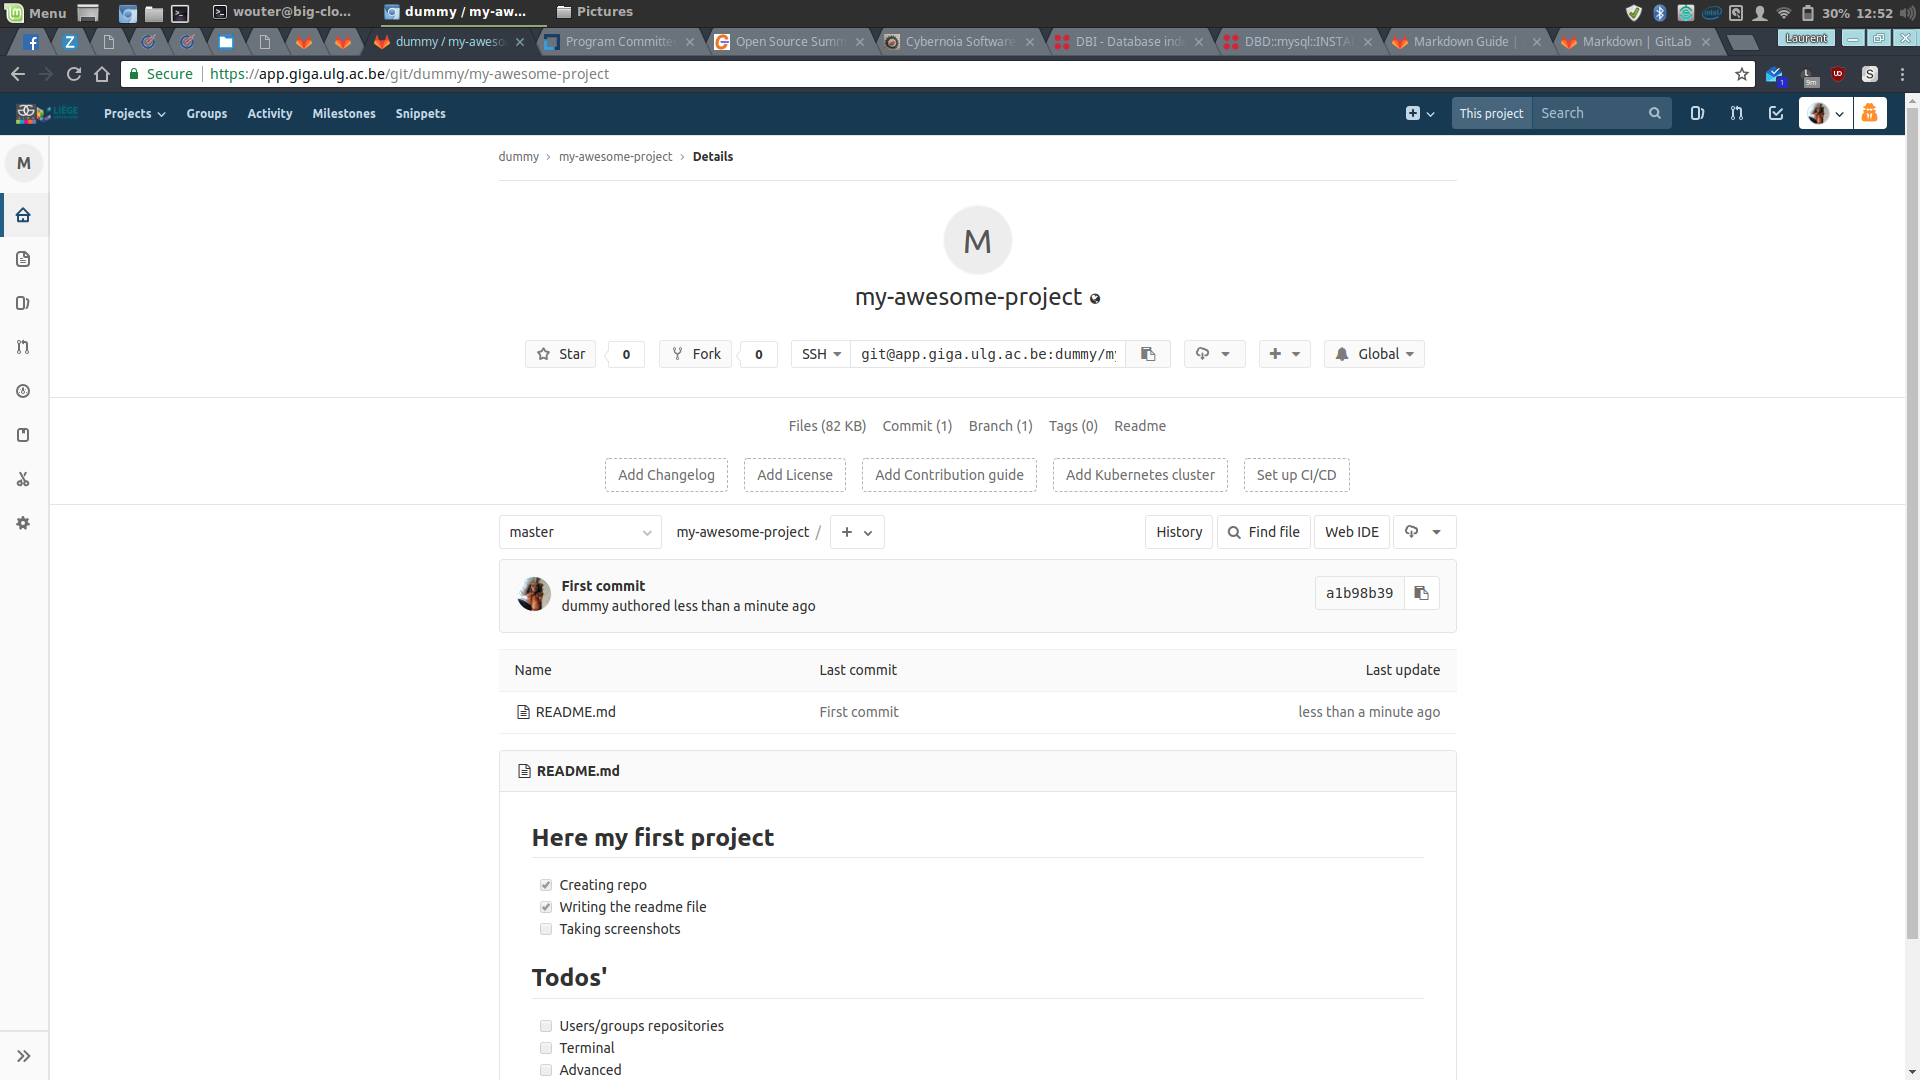
Task: Open Milestones in the top navigation
Action: tap(344, 113)
